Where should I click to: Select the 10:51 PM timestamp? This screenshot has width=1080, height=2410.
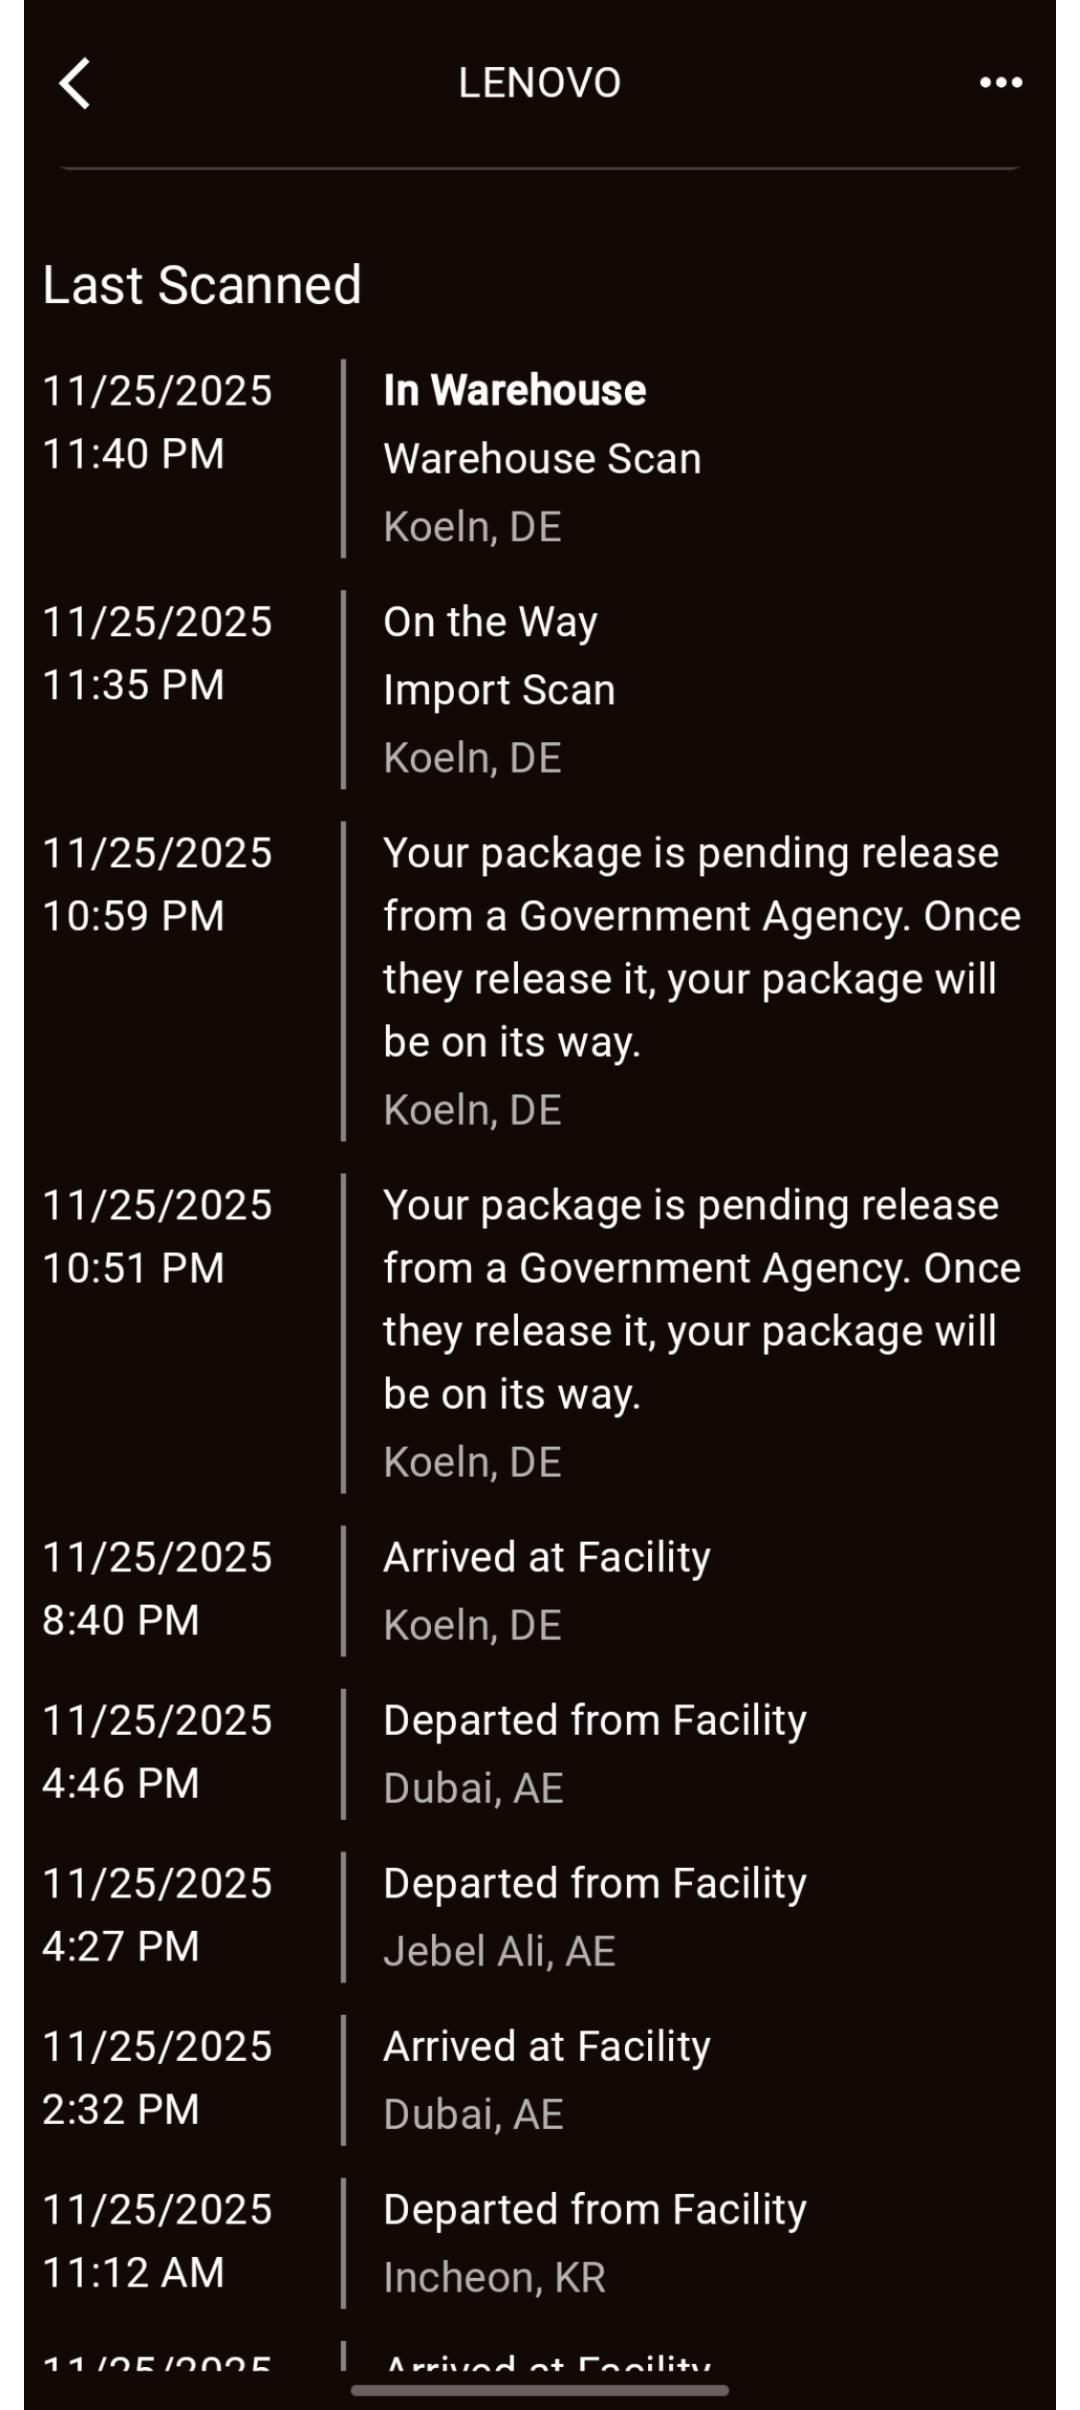pyautogui.click(x=133, y=1268)
